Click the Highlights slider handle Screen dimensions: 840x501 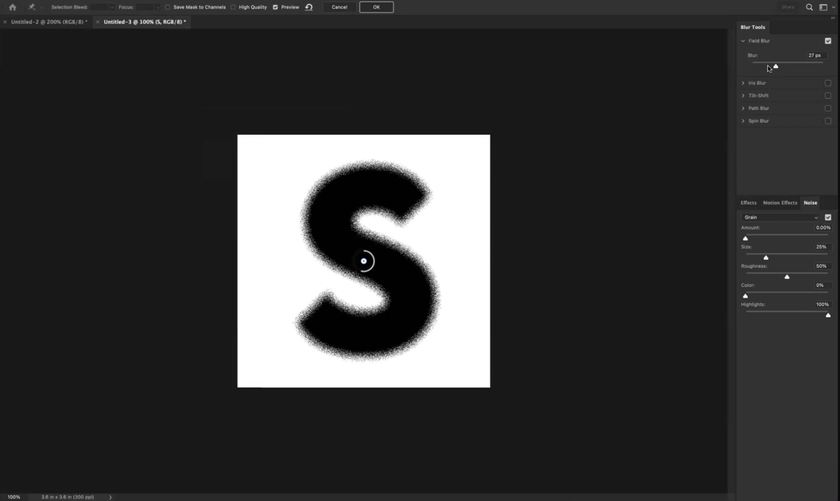point(828,315)
